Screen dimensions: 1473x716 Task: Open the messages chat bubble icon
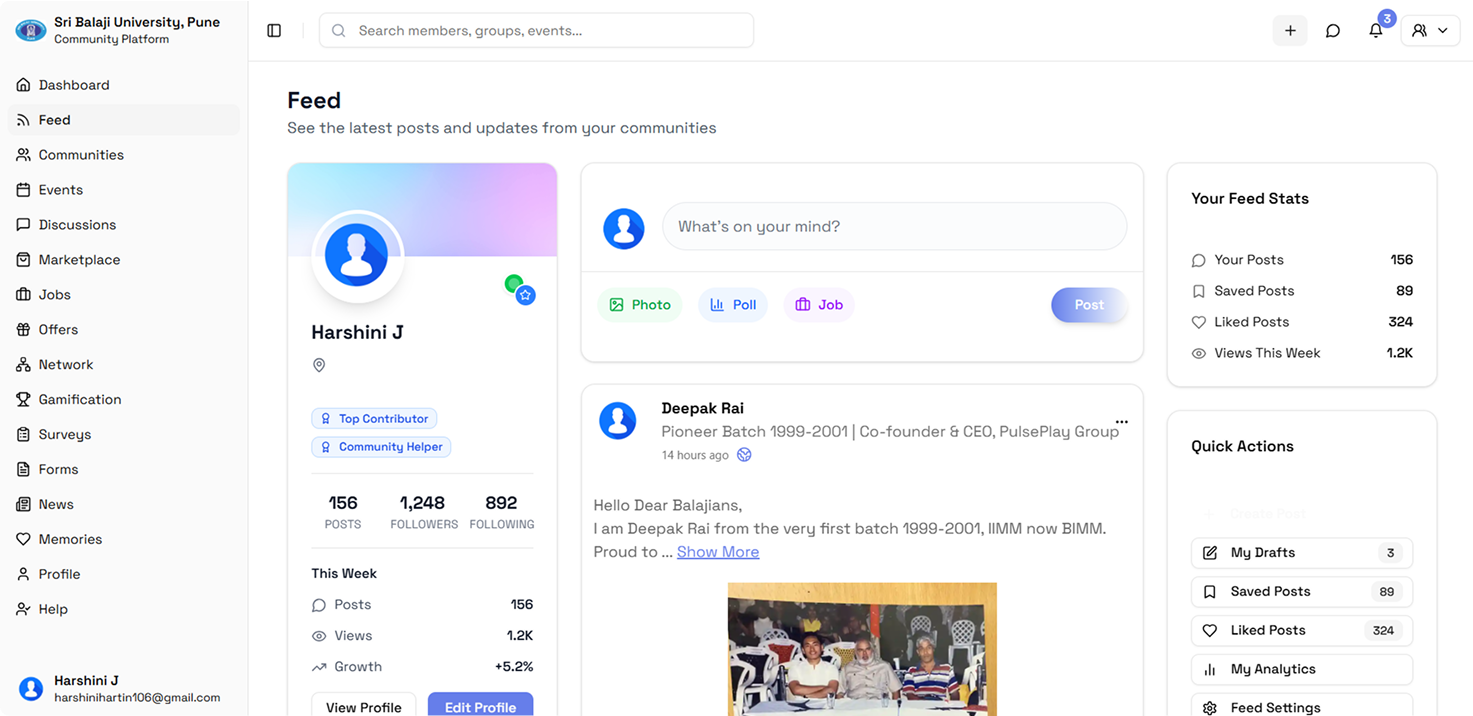point(1333,31)
